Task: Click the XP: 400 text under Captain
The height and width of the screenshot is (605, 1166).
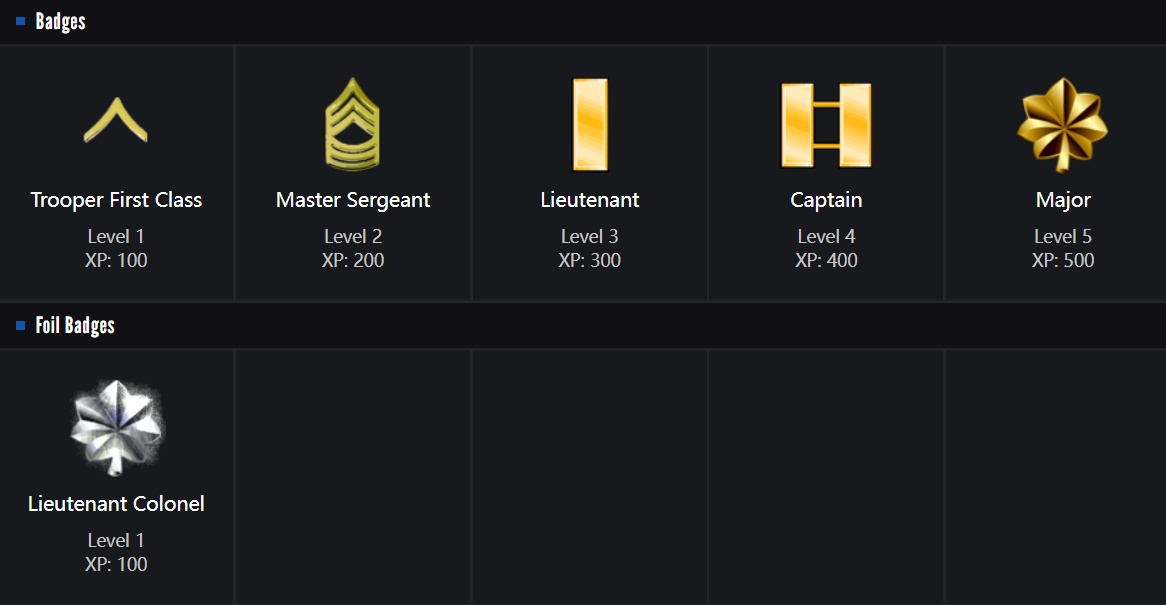Action: (x=826, y=261)
